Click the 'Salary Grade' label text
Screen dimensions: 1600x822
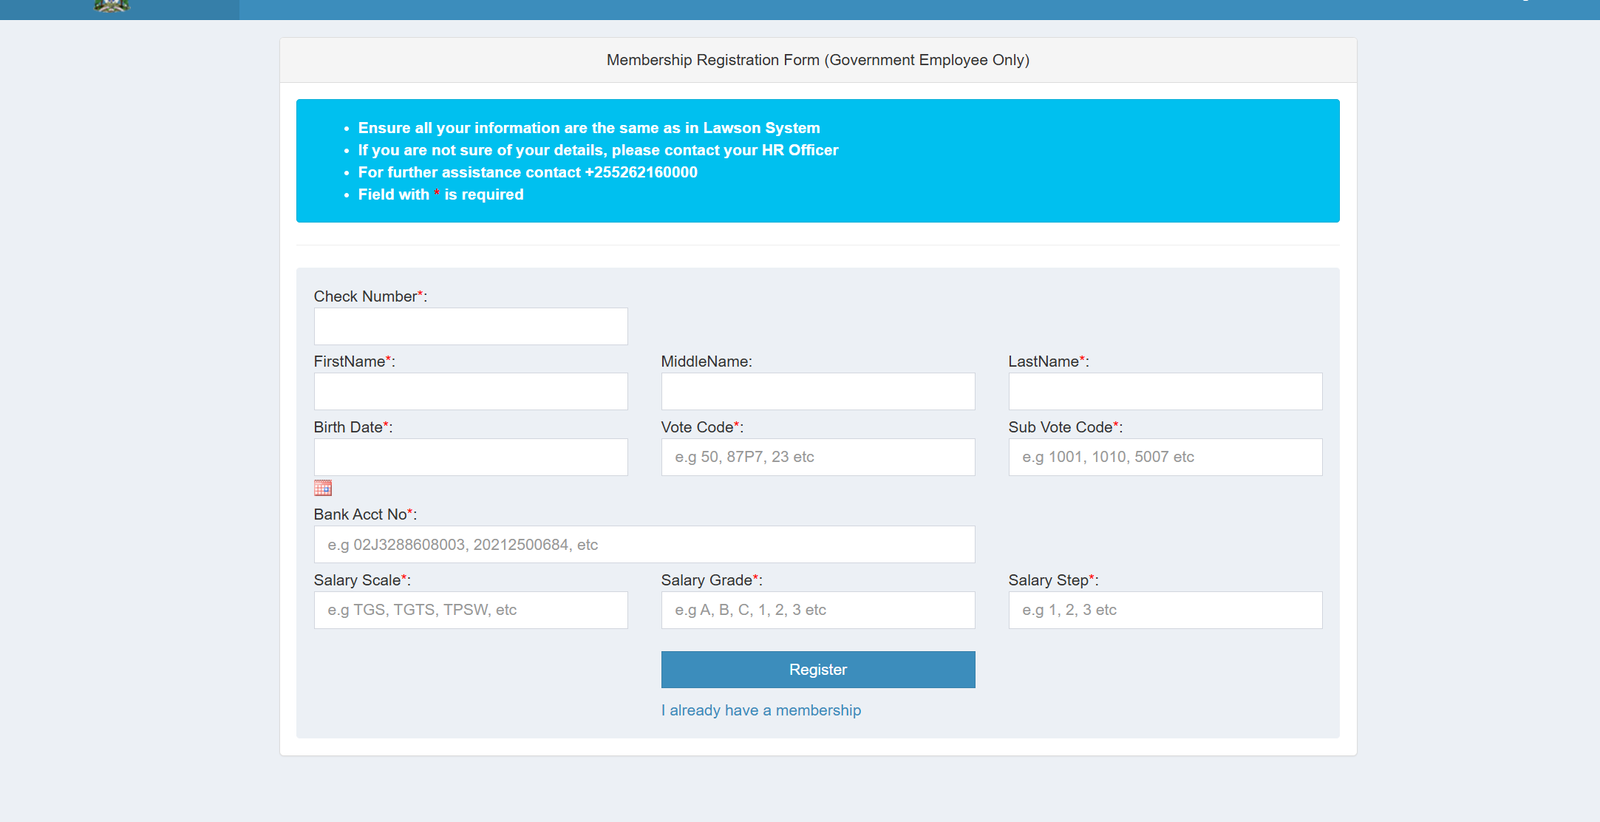707,580
